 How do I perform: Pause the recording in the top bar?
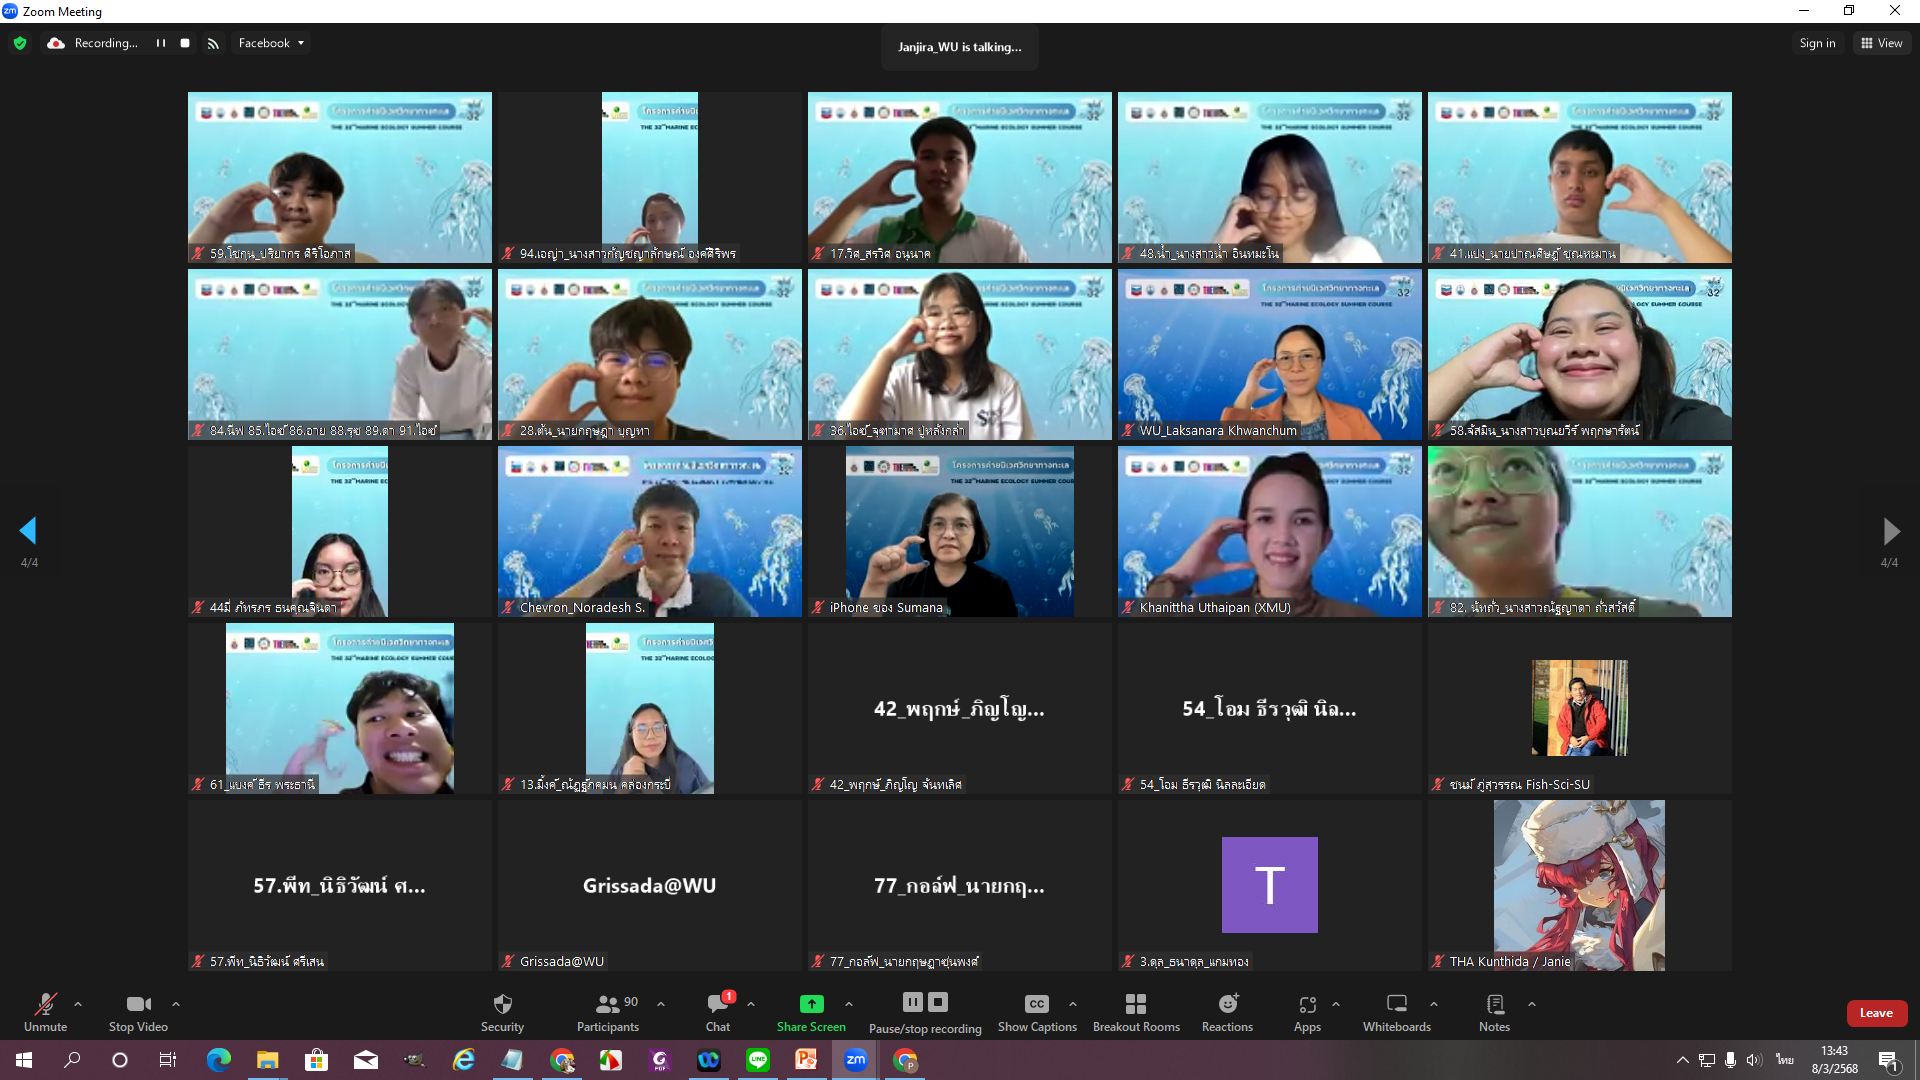point(160,43)
